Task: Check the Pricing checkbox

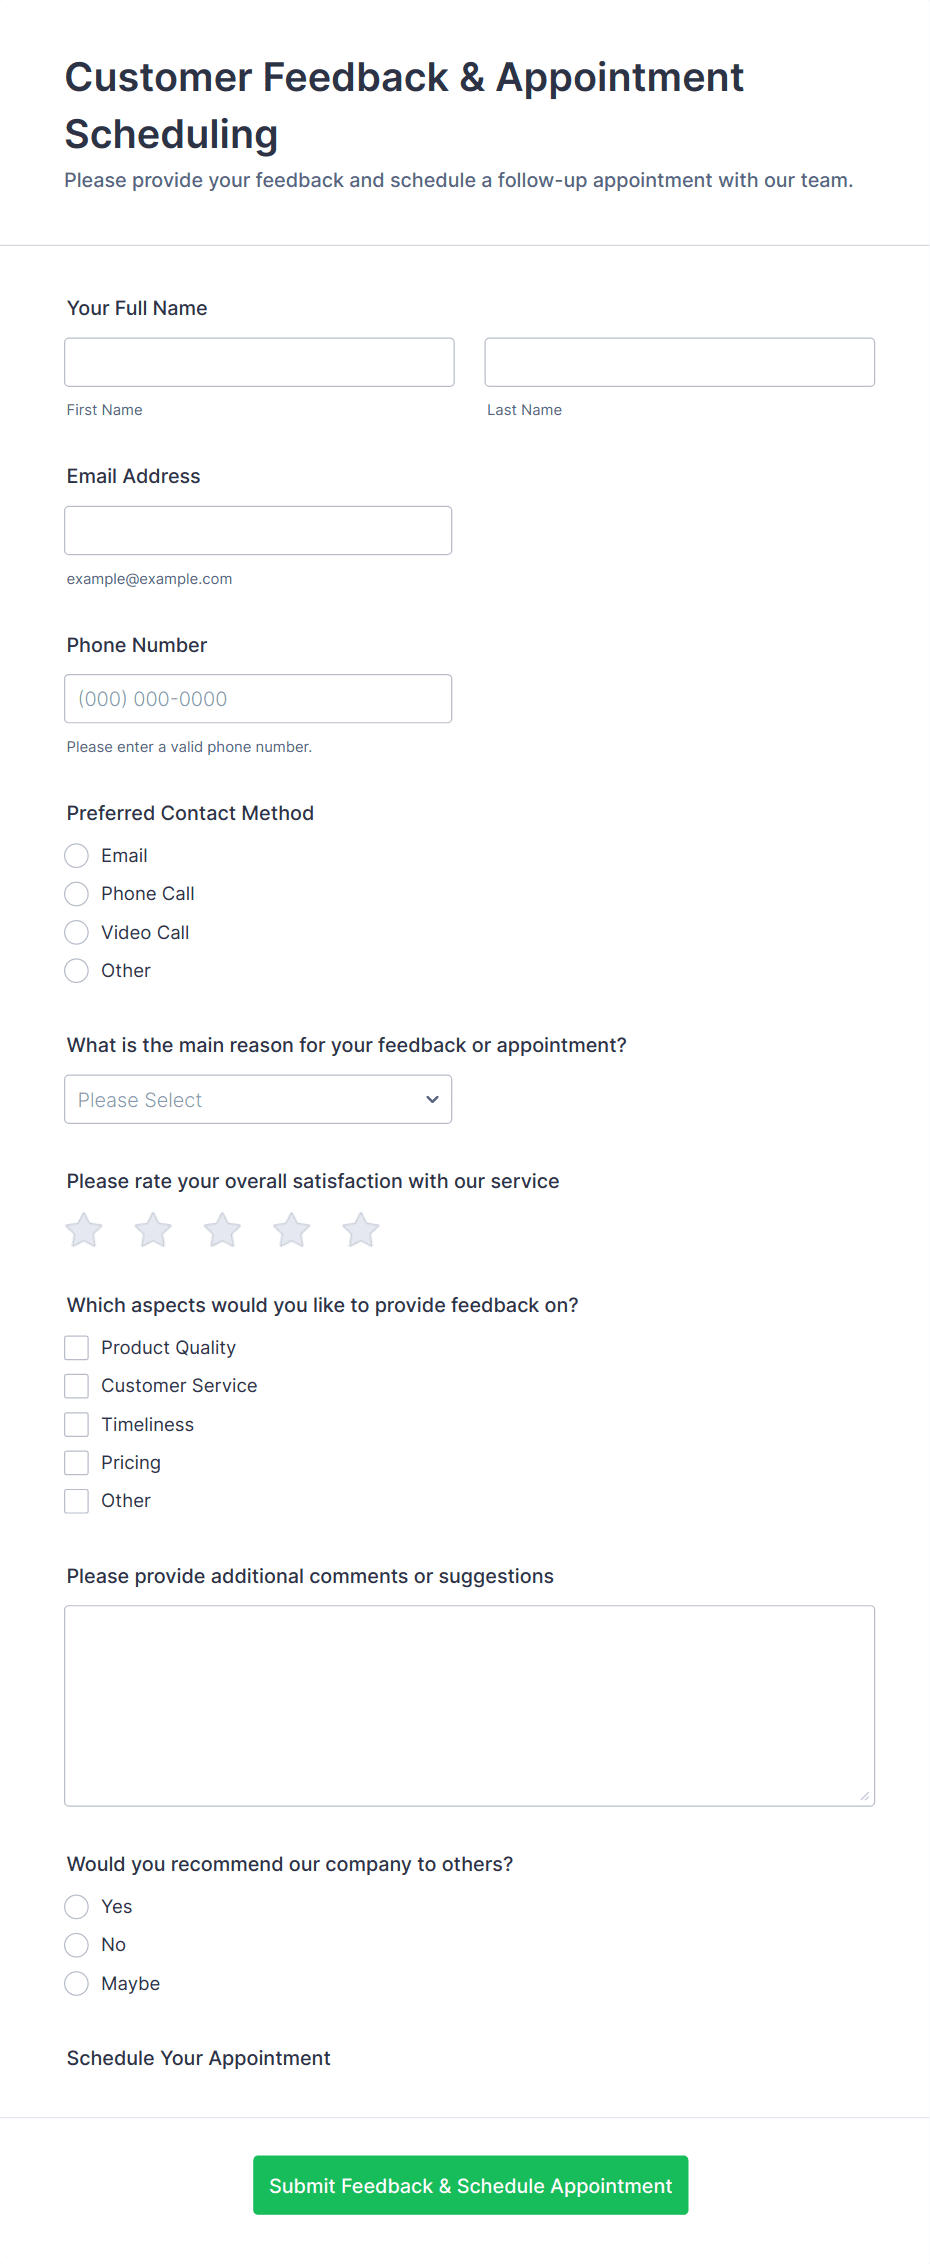Action: (77, 1463)
